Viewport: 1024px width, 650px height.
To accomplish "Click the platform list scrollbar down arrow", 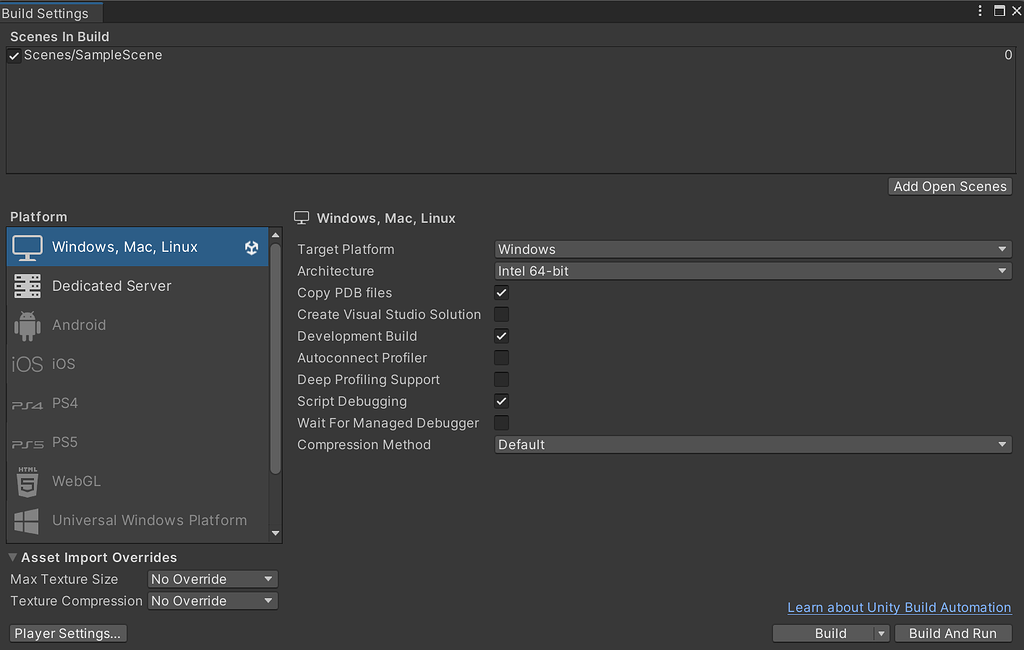I will coord(276,534).
